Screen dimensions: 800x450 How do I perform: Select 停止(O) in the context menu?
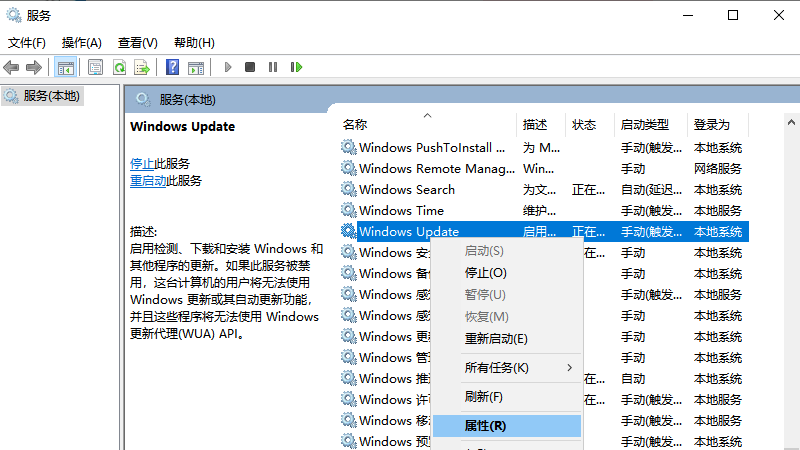(x=486, y=272)
